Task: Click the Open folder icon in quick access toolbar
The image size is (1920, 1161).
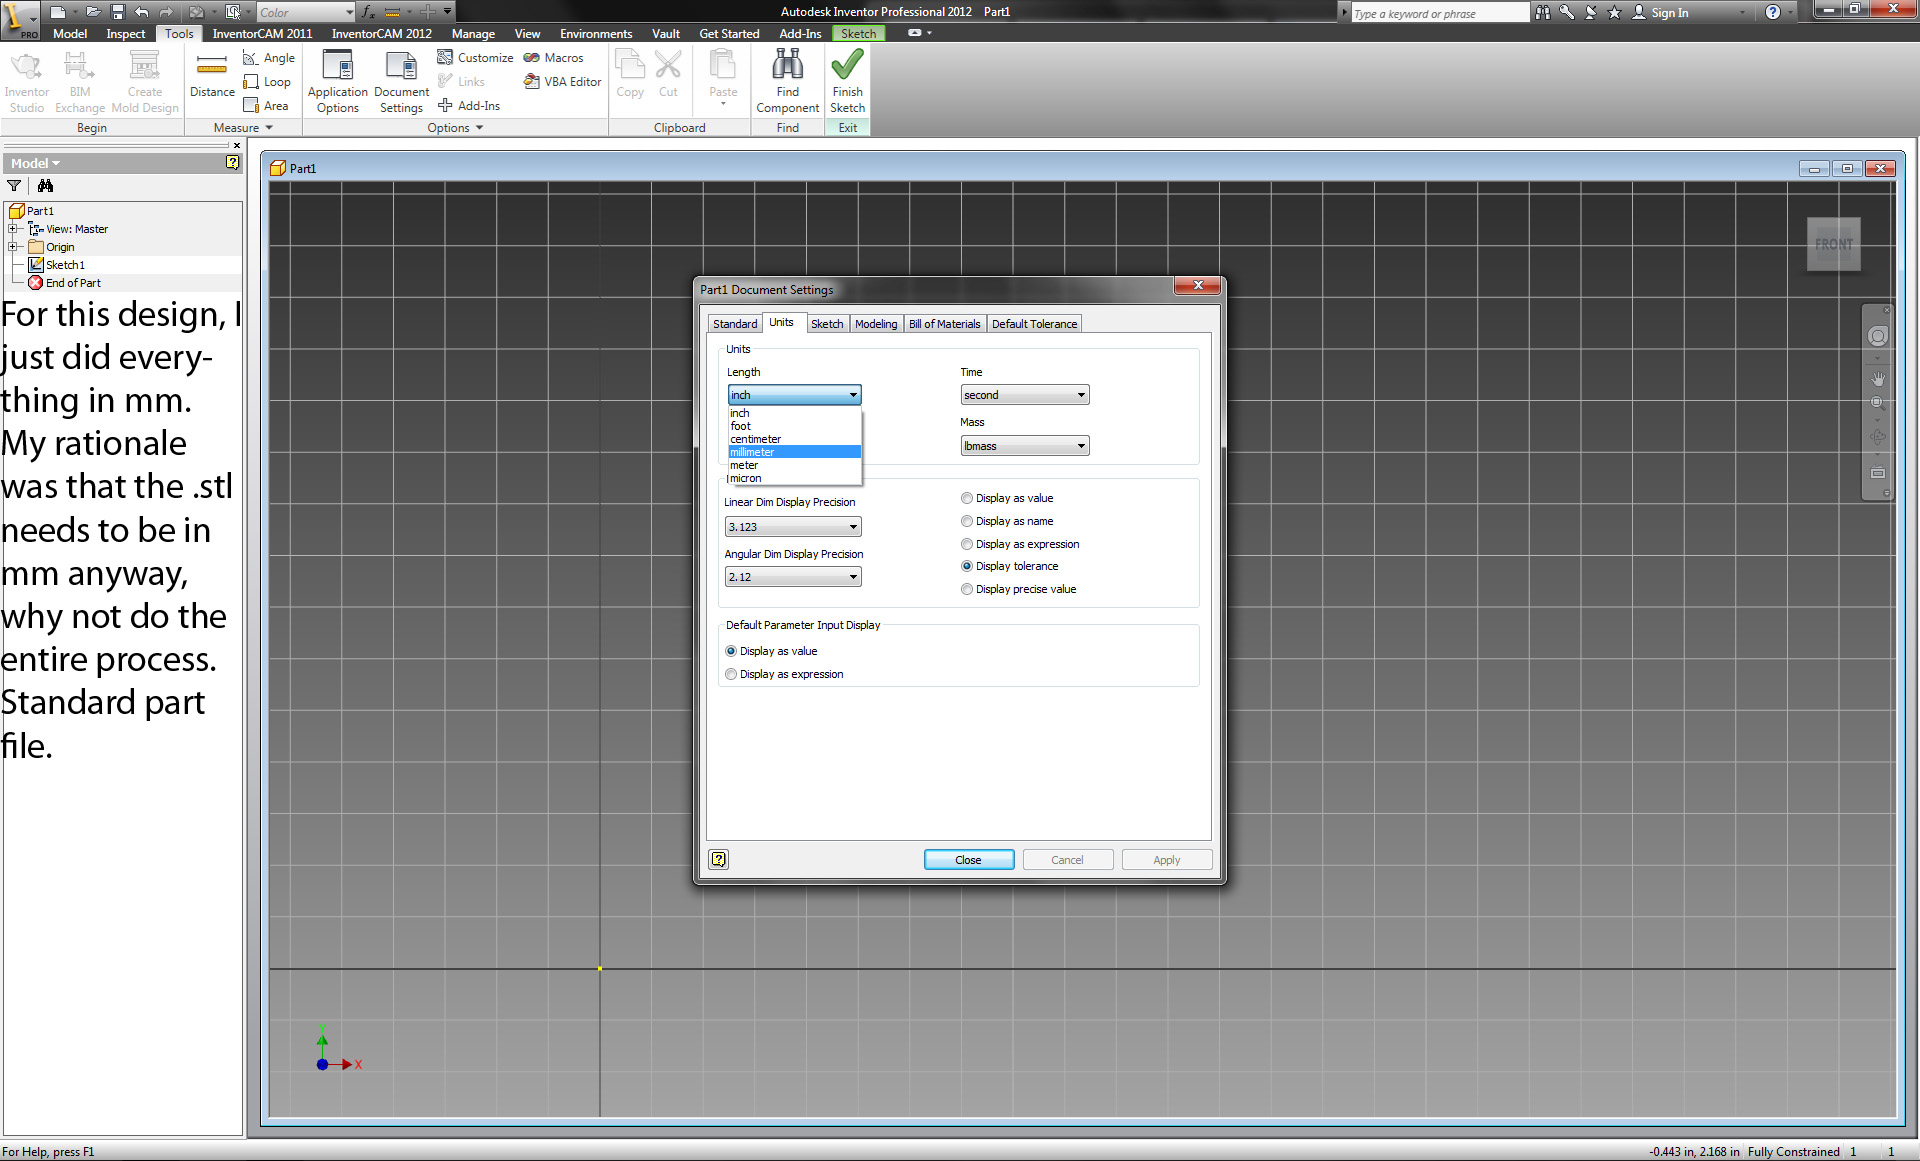Action: (93, 12)
